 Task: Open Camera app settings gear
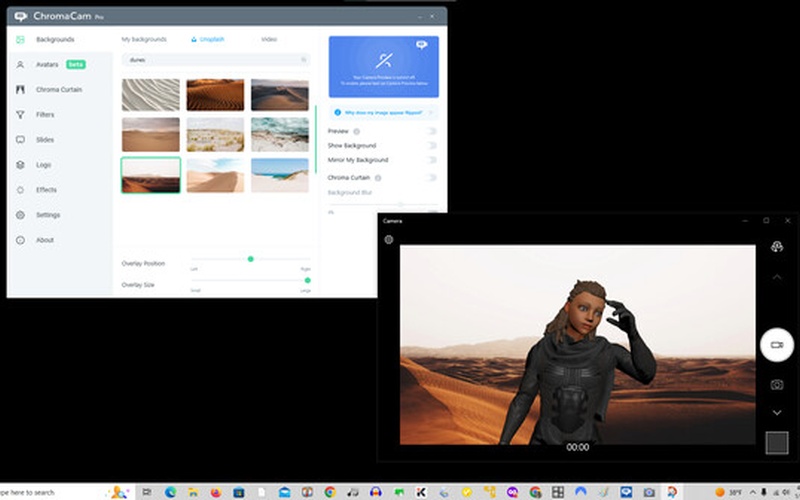389,239
